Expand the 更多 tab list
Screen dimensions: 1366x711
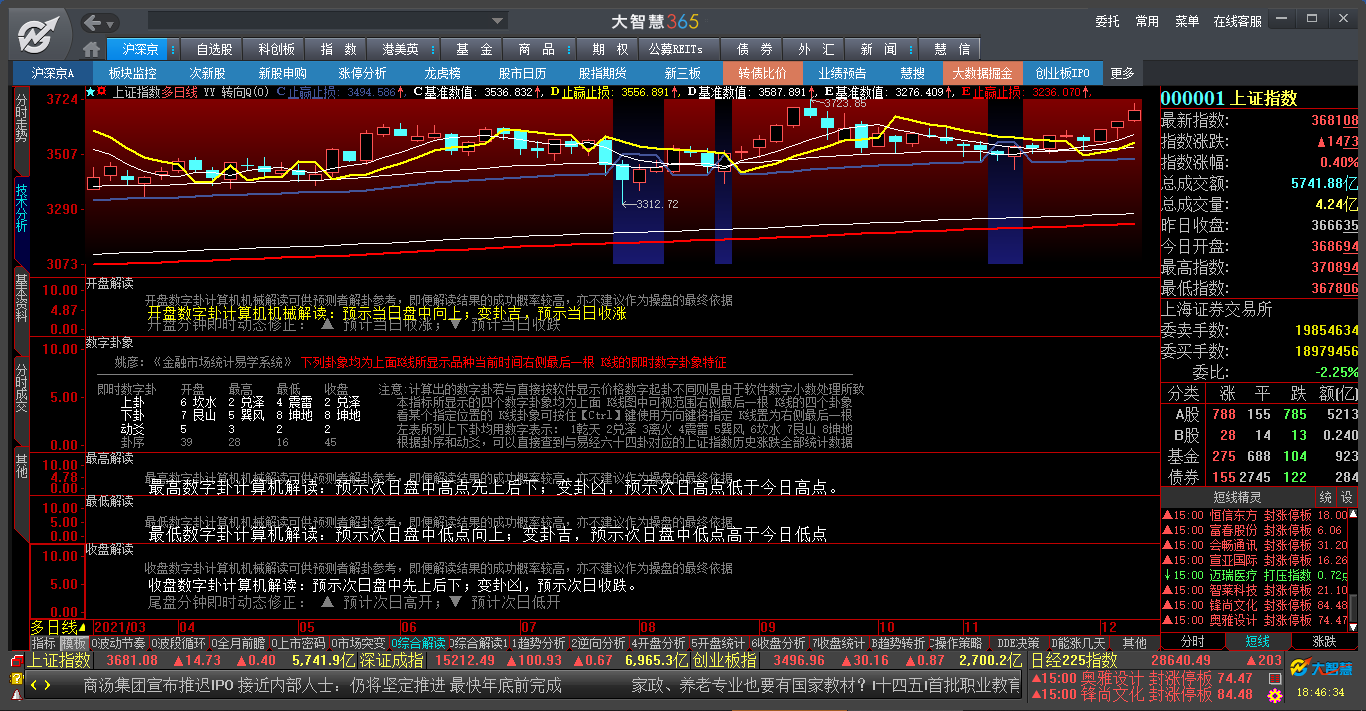tap(1122, 73)
